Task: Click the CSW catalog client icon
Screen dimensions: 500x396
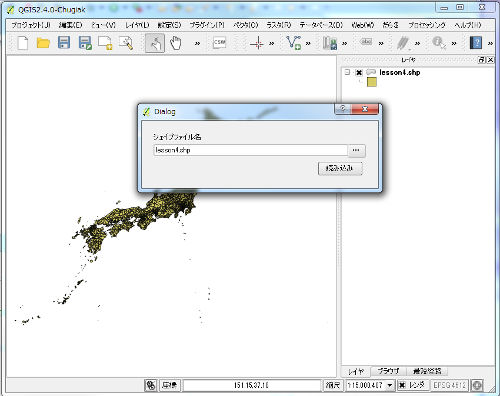Action: (219, 42)
